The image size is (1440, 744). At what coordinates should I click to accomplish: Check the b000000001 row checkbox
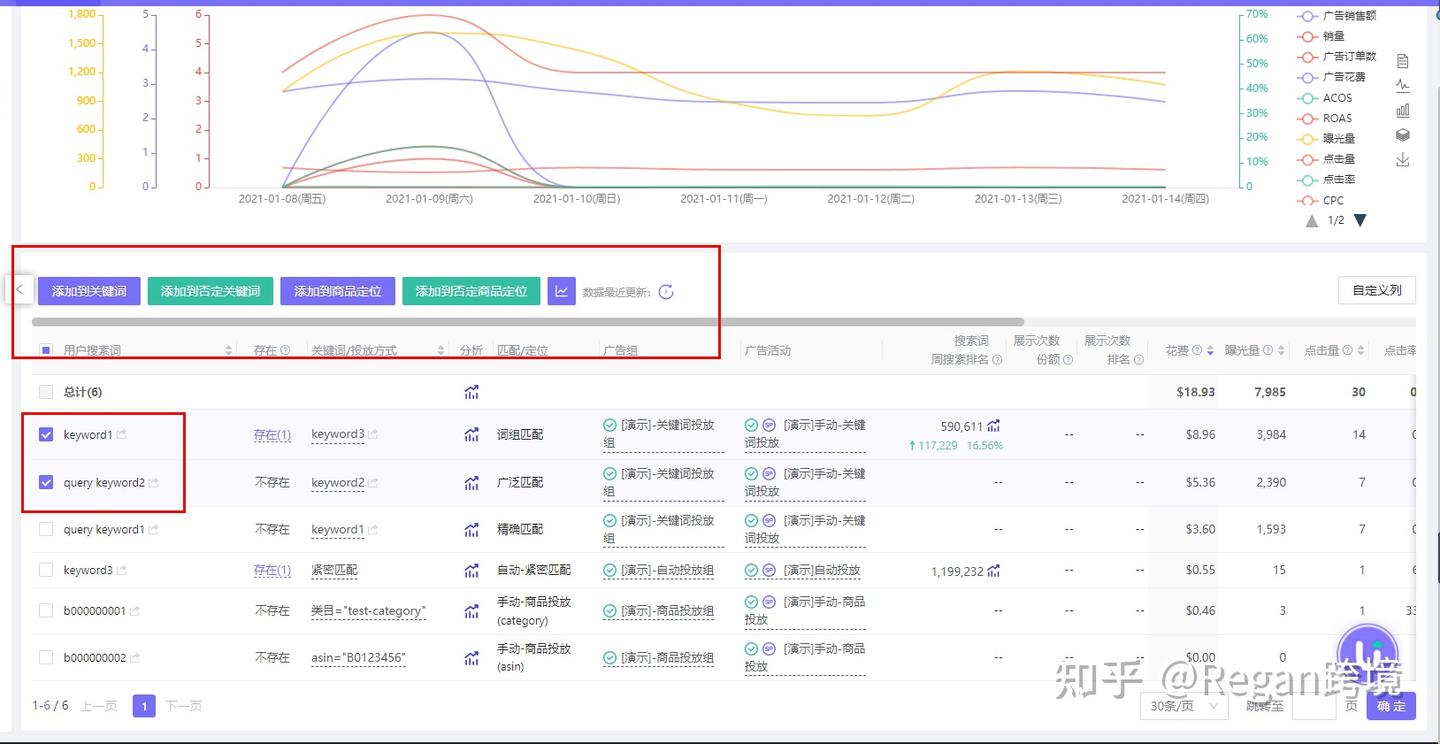tap(46, 611)
